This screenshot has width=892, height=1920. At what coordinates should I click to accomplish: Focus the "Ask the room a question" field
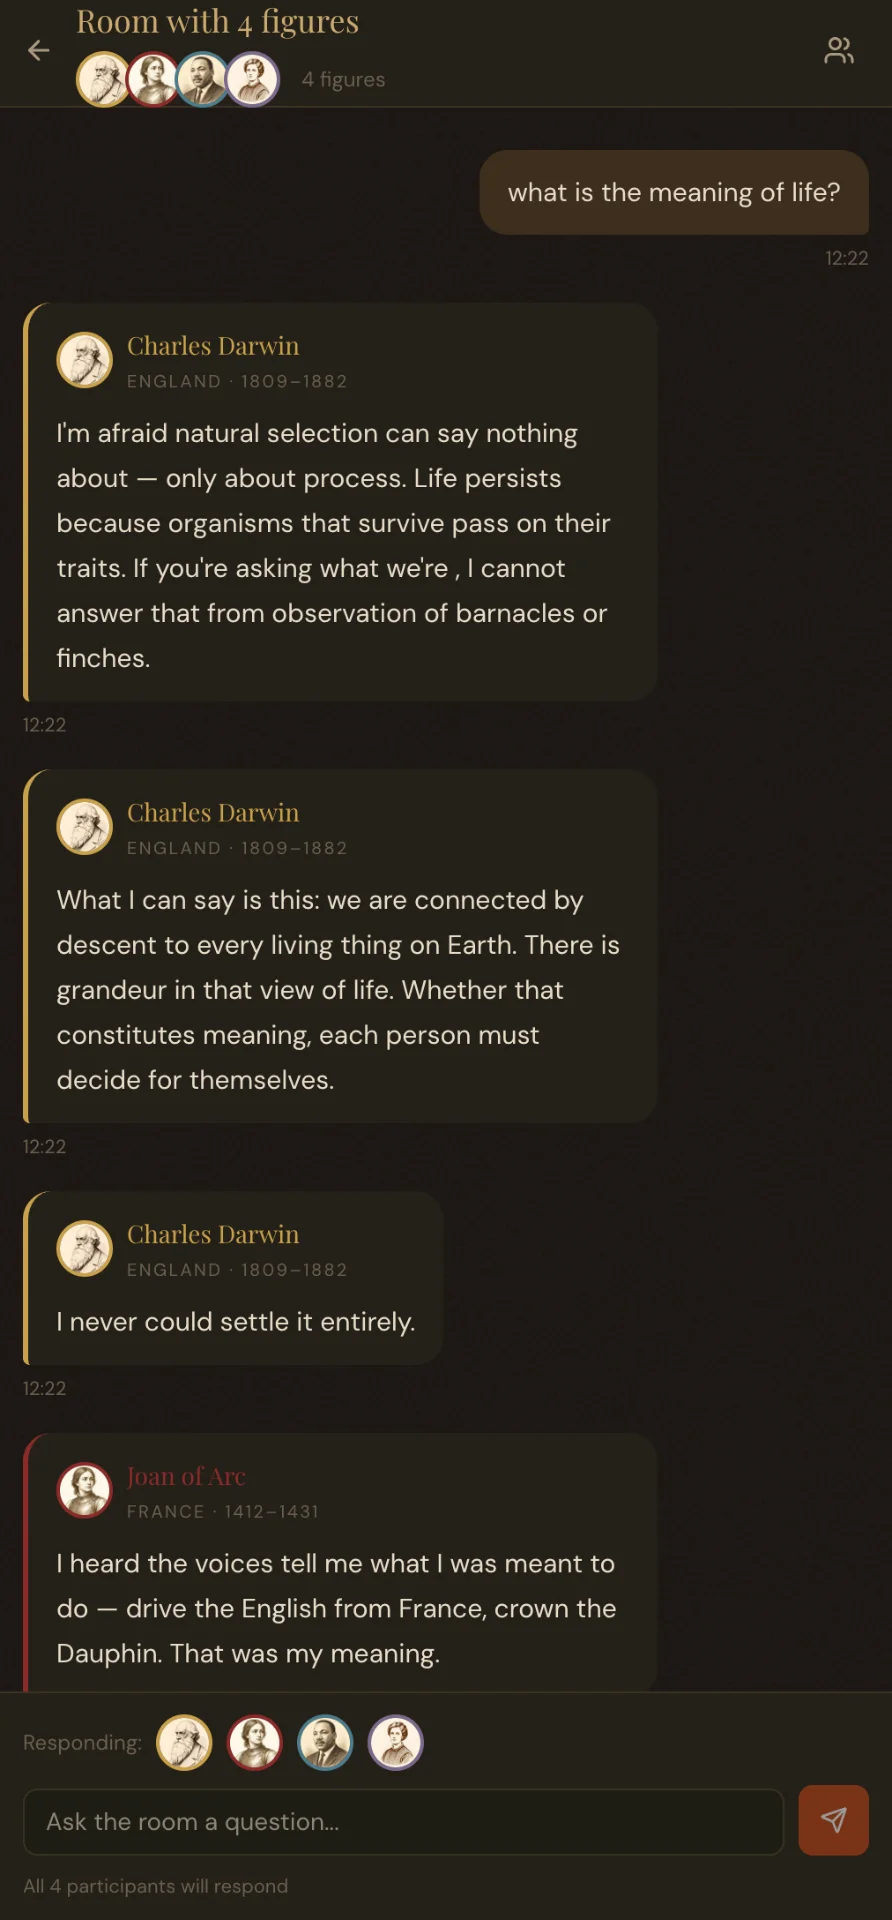pos(404,1822)
